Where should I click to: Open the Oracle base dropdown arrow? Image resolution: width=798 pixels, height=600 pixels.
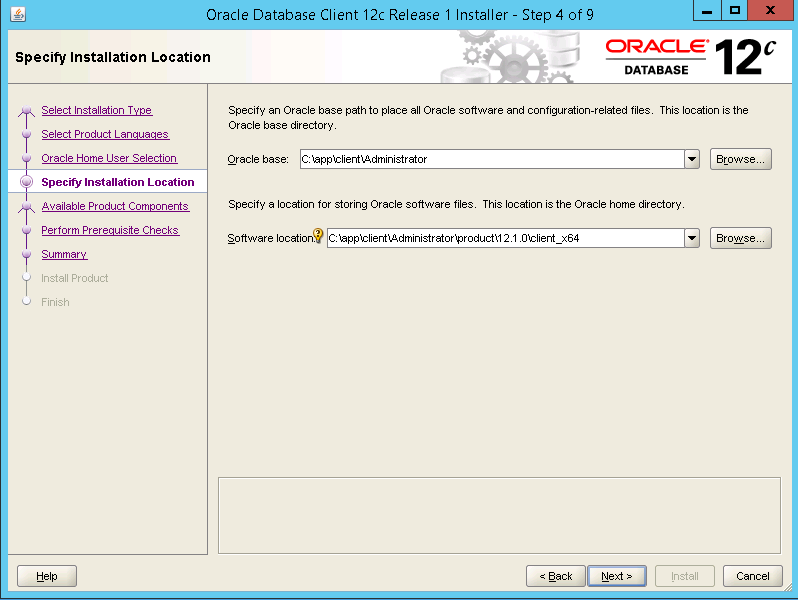point(692,159)
